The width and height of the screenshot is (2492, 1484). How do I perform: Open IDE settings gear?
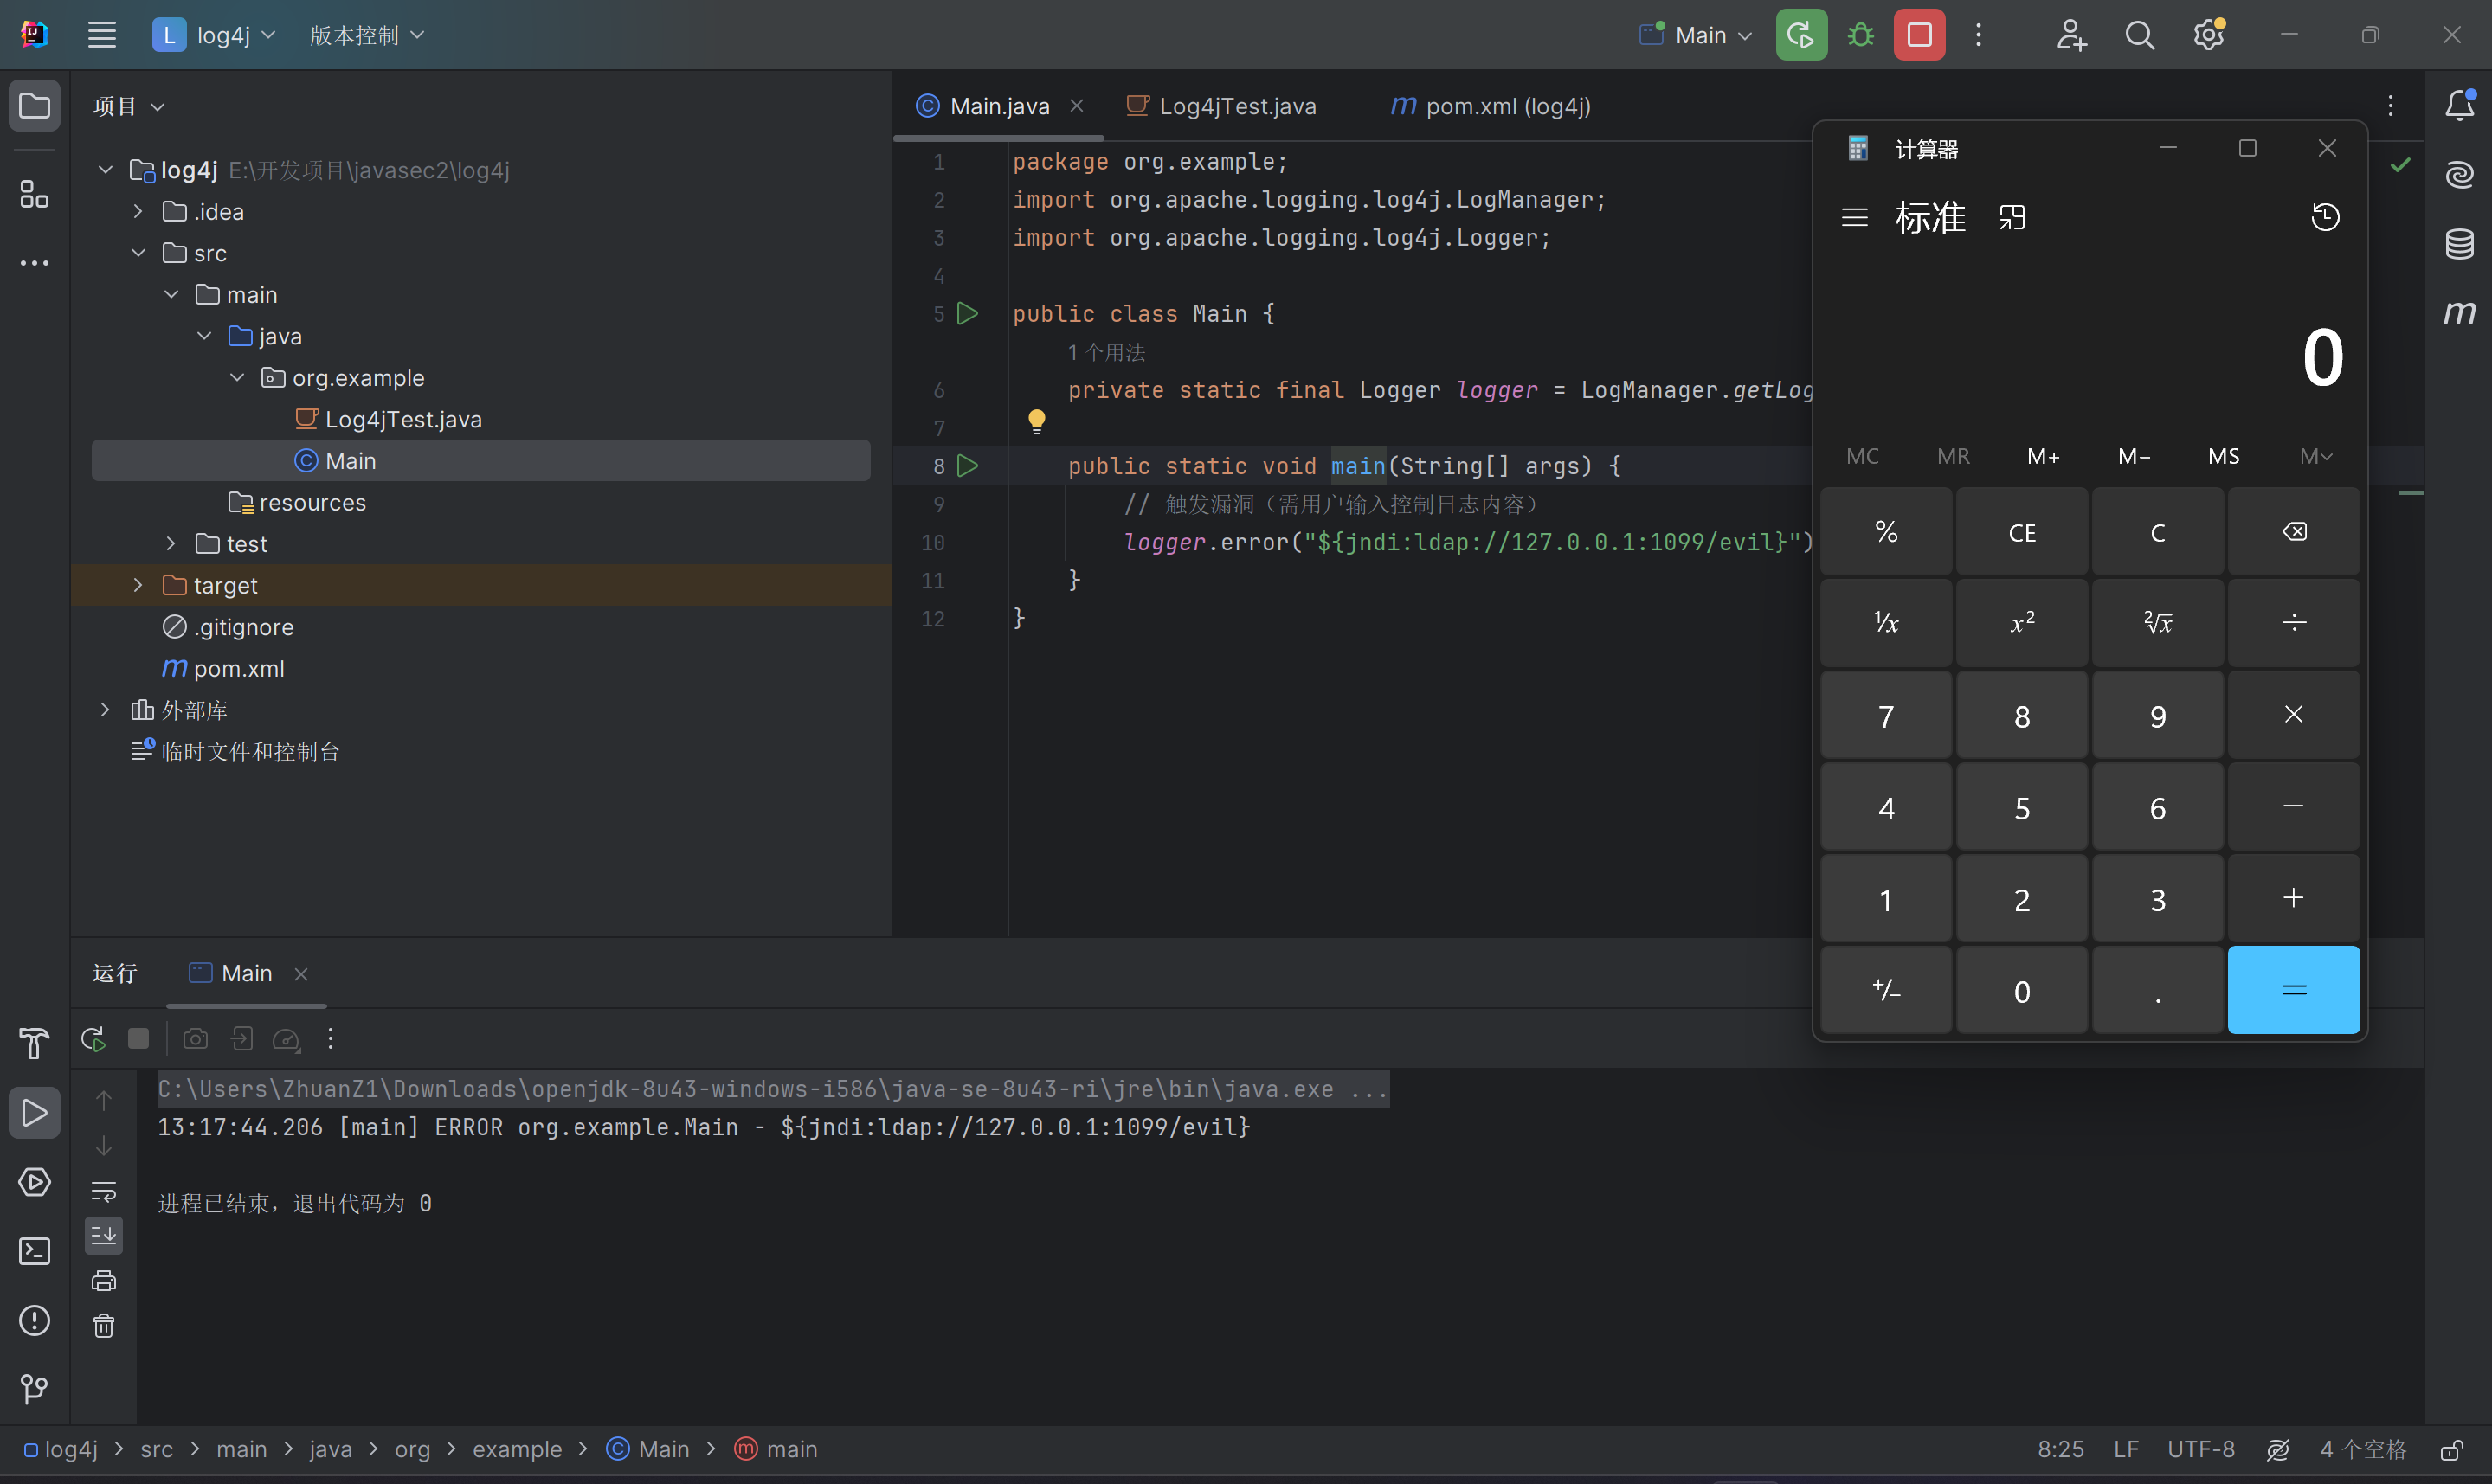pyautogui.click(x=2208, y=35)
